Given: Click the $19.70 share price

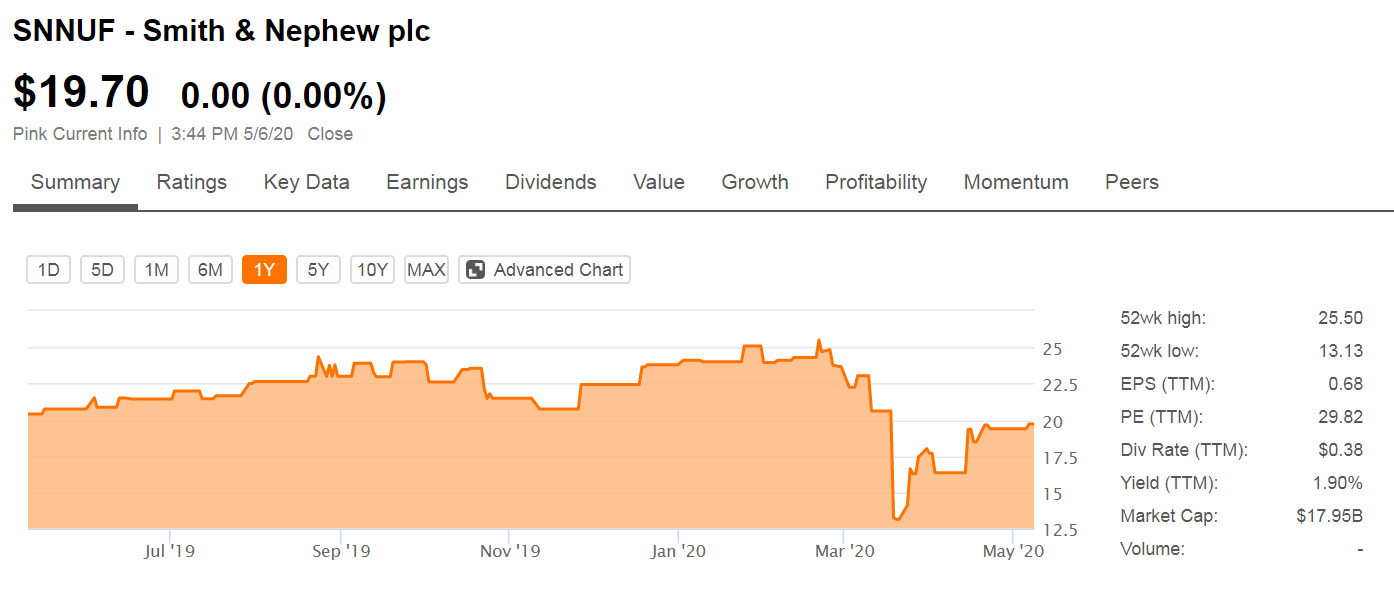Looking at the screenshot, I should coord(81,93).
